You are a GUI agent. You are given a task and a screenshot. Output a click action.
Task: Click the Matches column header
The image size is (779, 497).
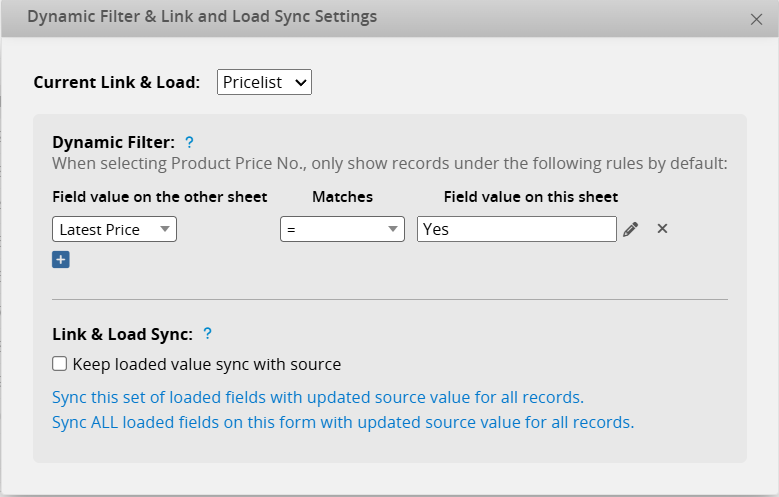[342, 197]
